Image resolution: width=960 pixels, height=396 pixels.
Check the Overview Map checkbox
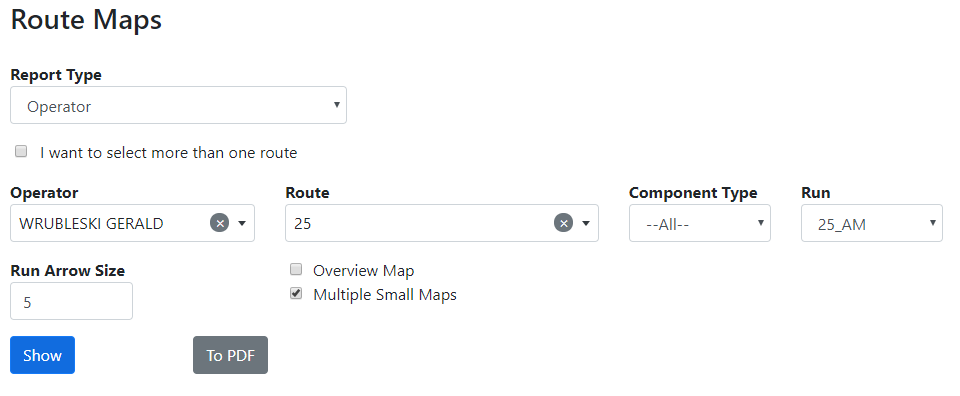[296, 269]
